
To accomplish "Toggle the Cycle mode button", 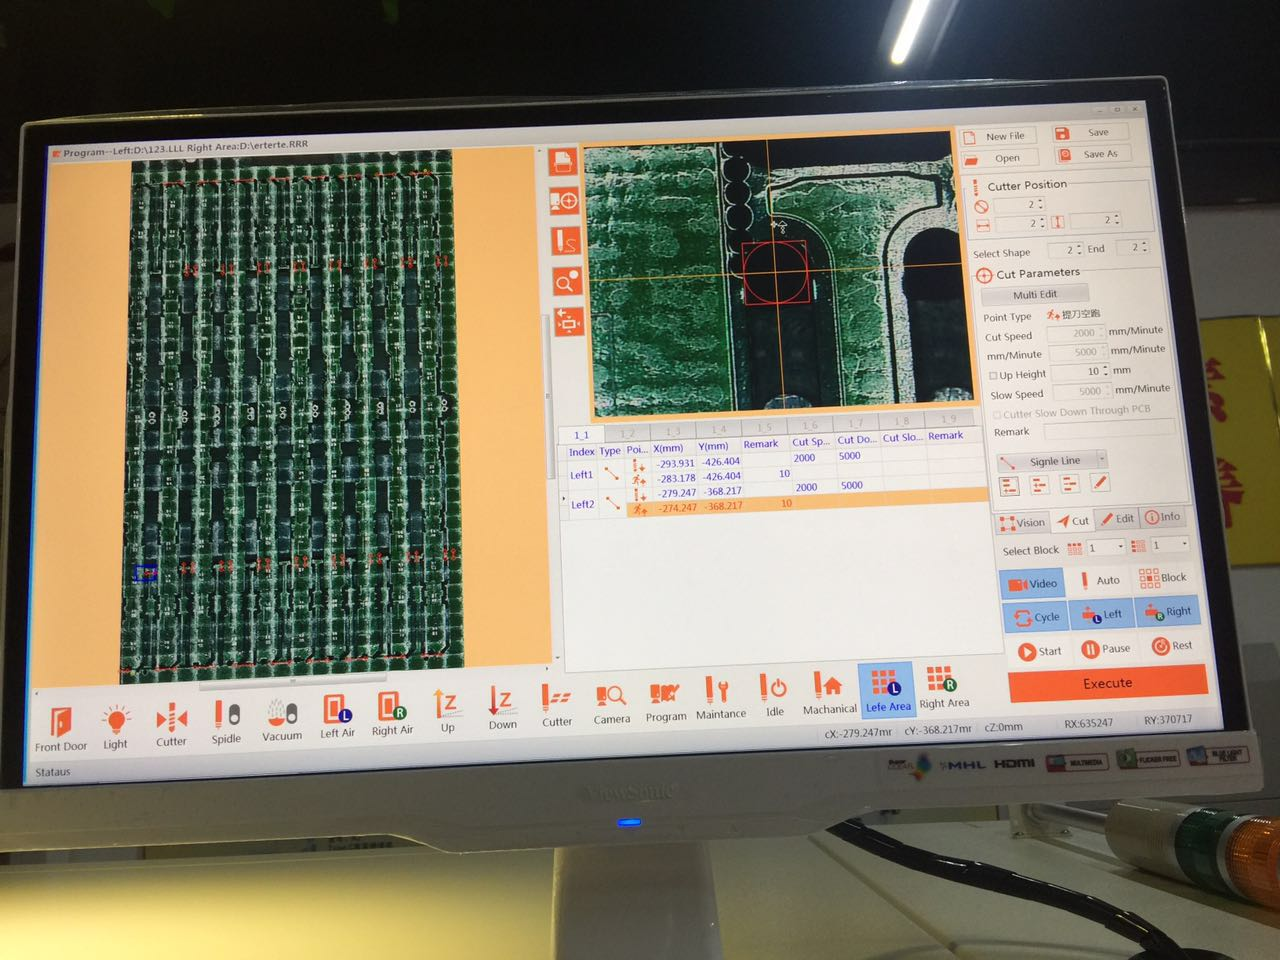I will (x=1035, y=617).
